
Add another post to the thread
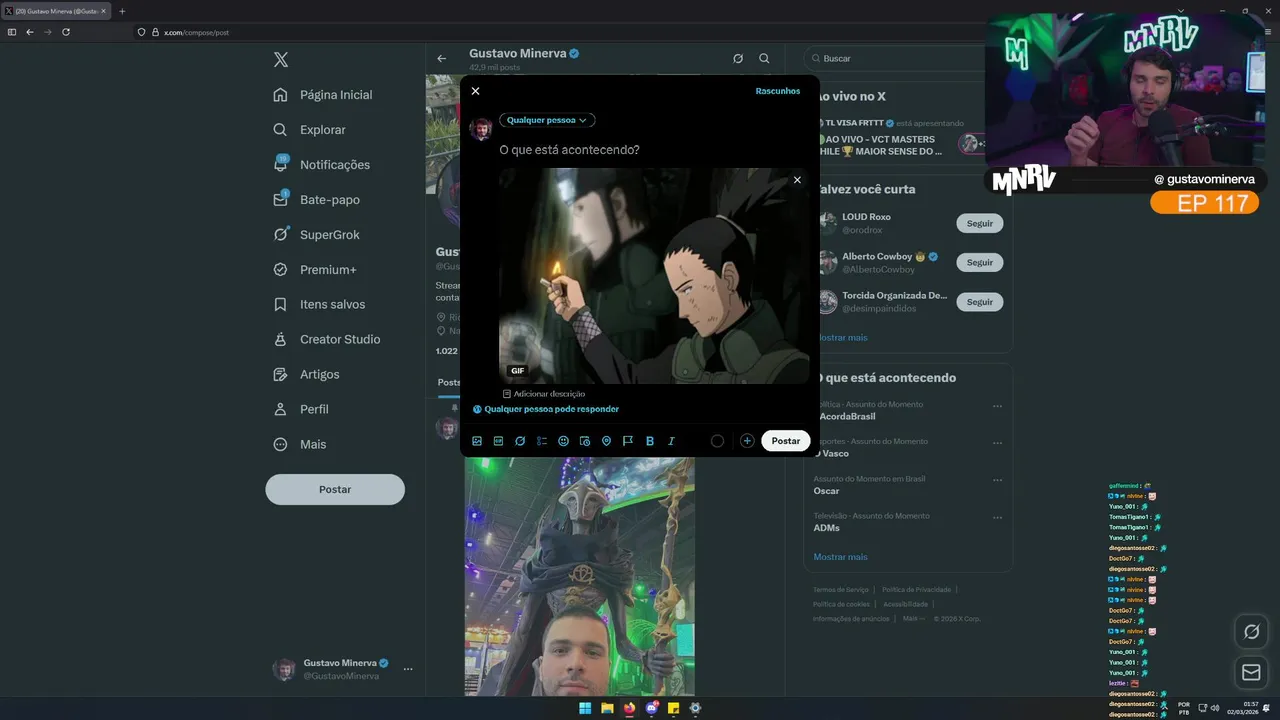747,441
